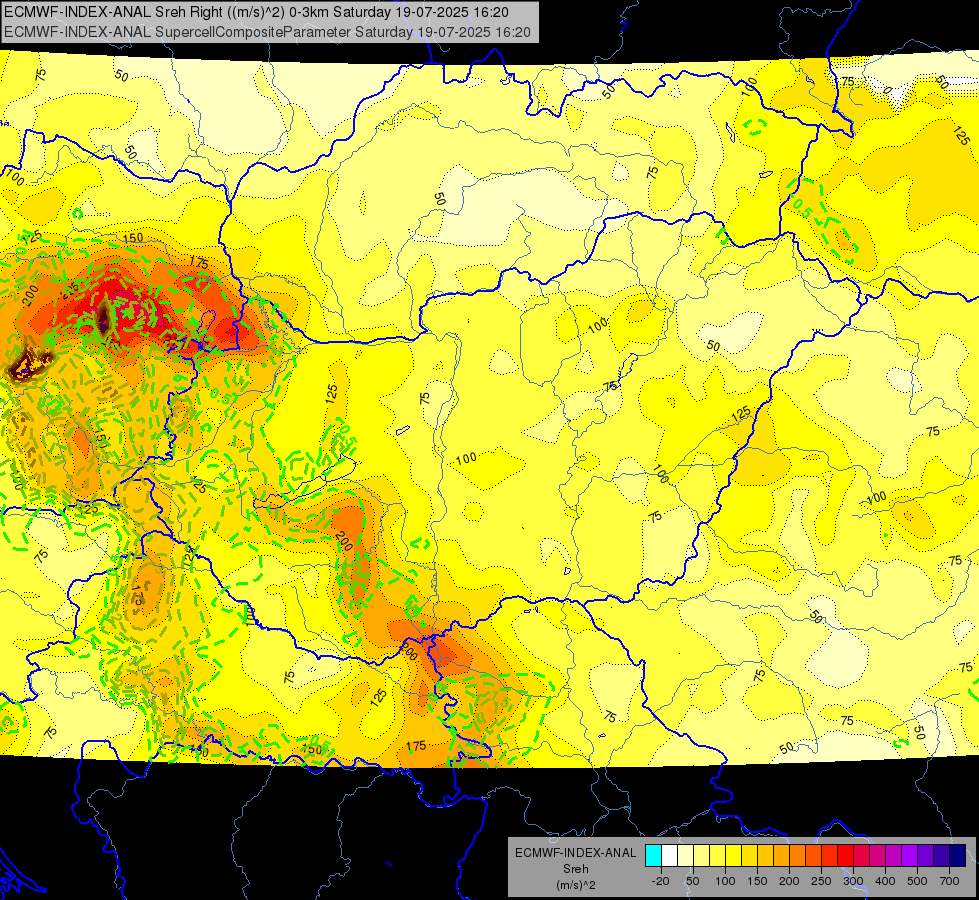The height and width of the screenshot is (900, 979).
Task: Click the '150' tick label on the legend scale
Action: pyautogui.click(x=757, y=881)
